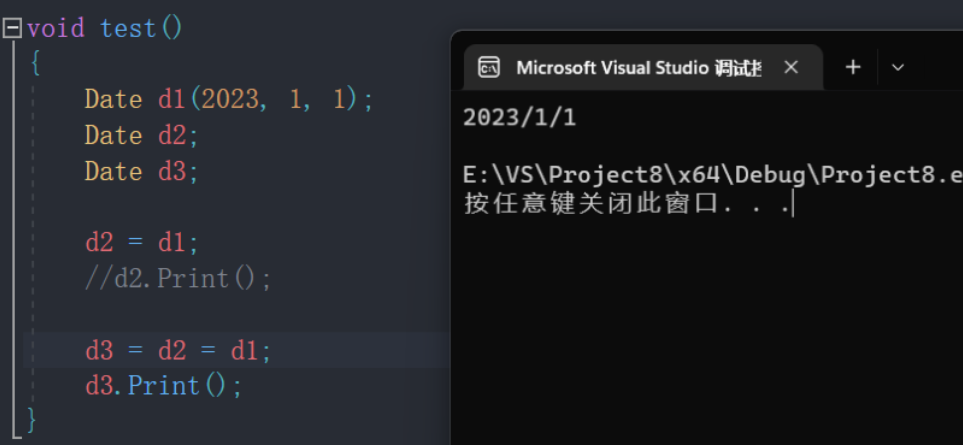This screenshot has height=445, width=963.
Task: Click the highlighted 'd3 = d2 = d1;' line
Action: click(177, 350)
